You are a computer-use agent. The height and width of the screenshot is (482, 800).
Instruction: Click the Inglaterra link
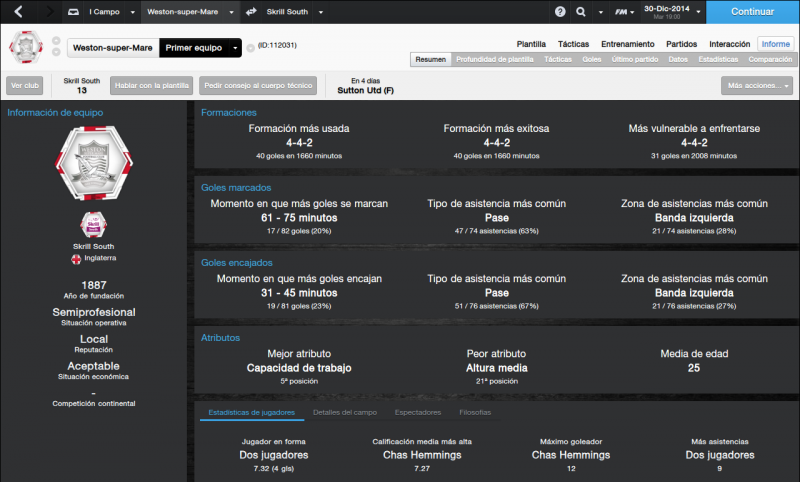pos(100,258)
